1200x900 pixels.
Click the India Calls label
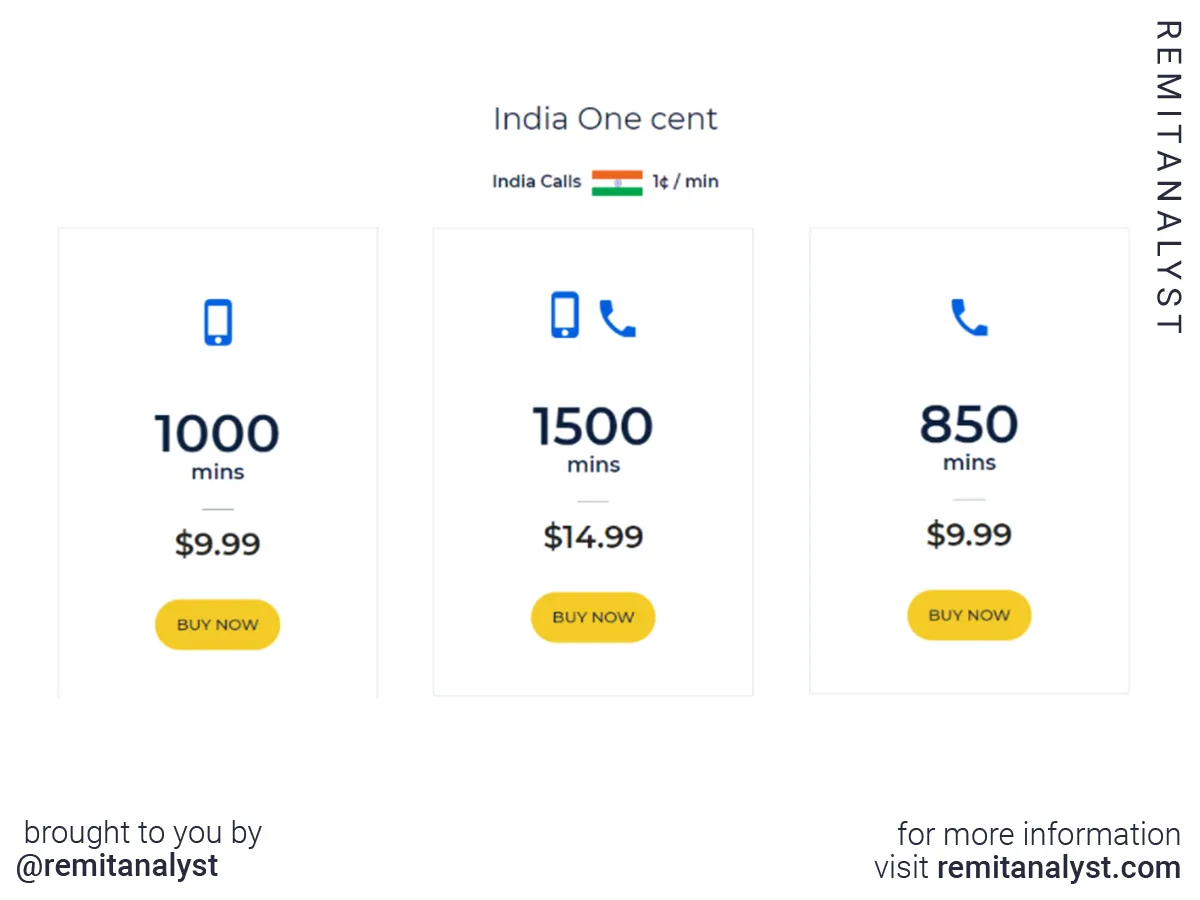(536, 182)
